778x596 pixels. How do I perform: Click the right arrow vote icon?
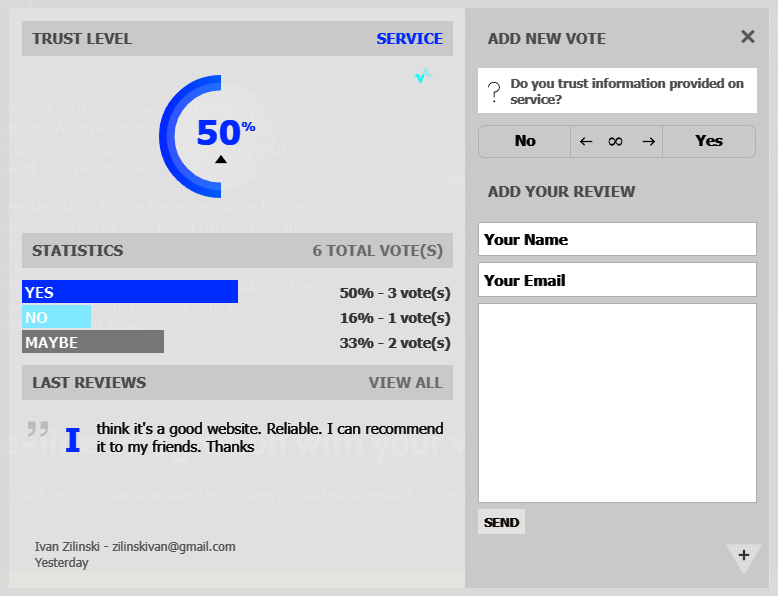click(648, 141)
